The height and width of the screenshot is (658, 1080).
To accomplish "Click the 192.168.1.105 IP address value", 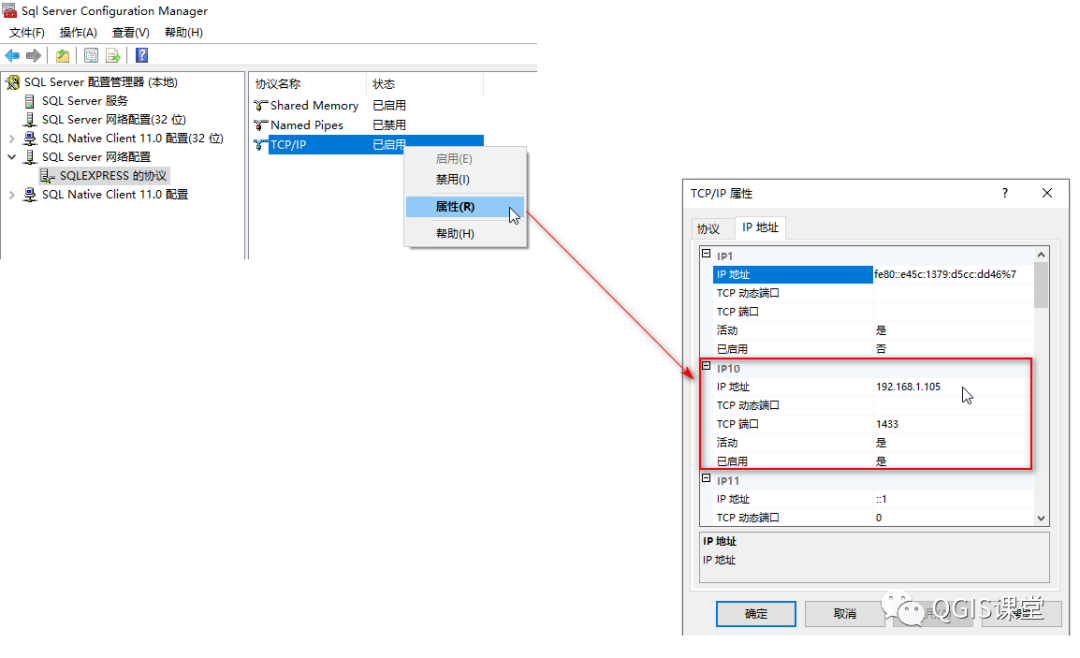I will 908,387.
